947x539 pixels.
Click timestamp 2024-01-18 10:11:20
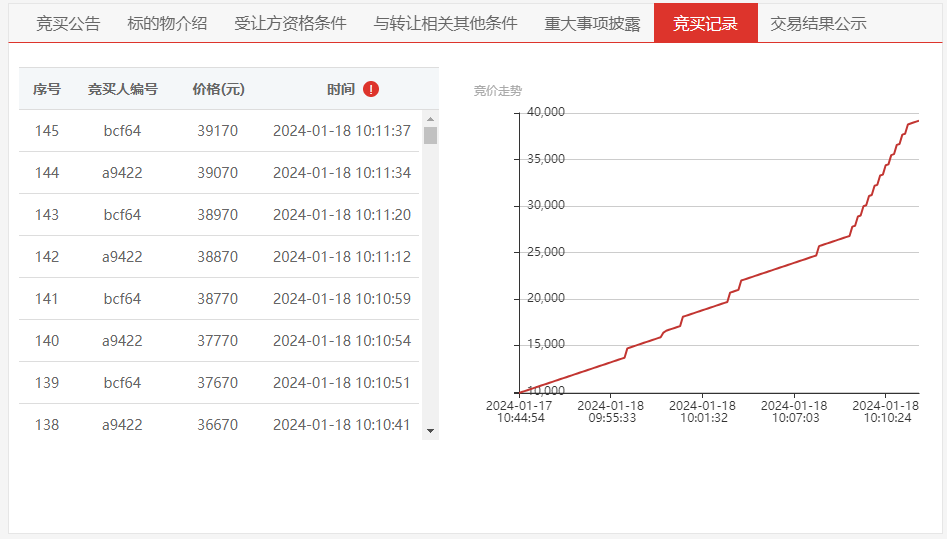point(342,215)
